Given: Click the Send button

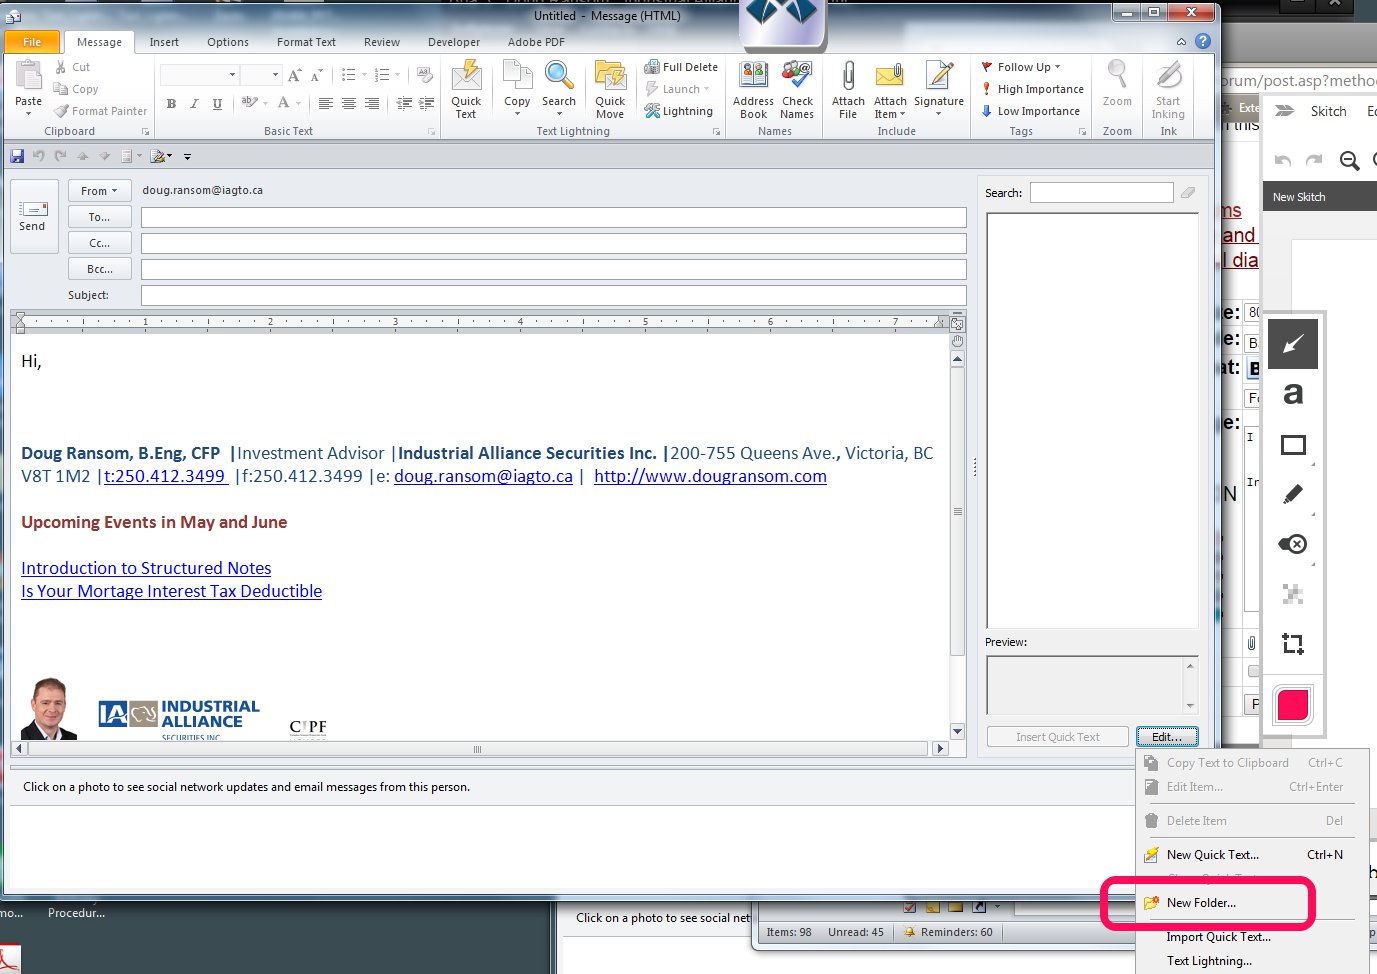Looking at the screenshot, I should pyautogui.click(x=32, y=215).
